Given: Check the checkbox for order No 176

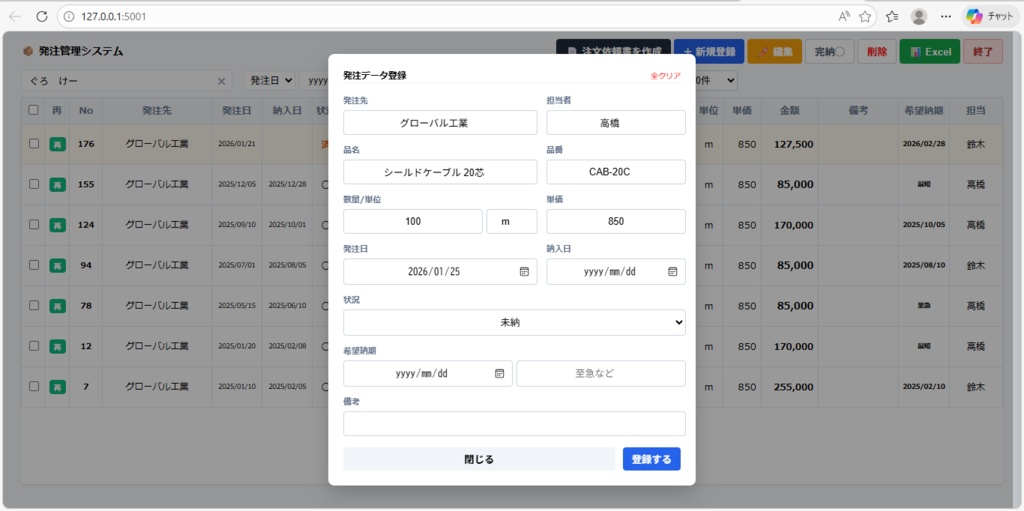Looking at the screenshot, I should (x=34, y=144).
